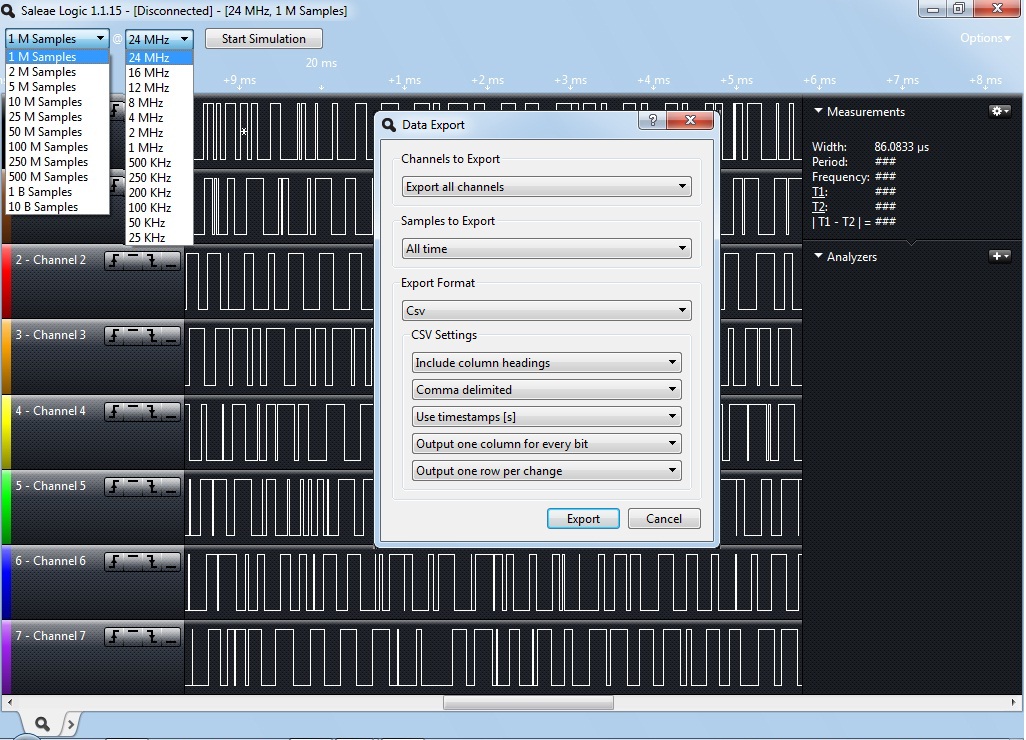Screen dimensions: 1026x740
Task: Set high level trigger on Channel 5
Action: point(133,487)
